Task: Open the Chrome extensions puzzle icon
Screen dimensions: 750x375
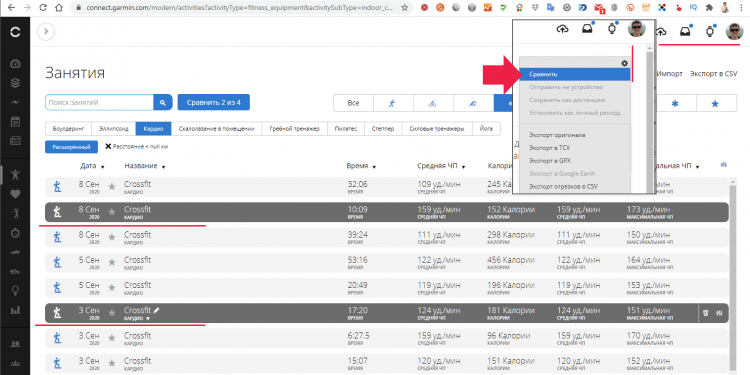Action: click(709, 8)
